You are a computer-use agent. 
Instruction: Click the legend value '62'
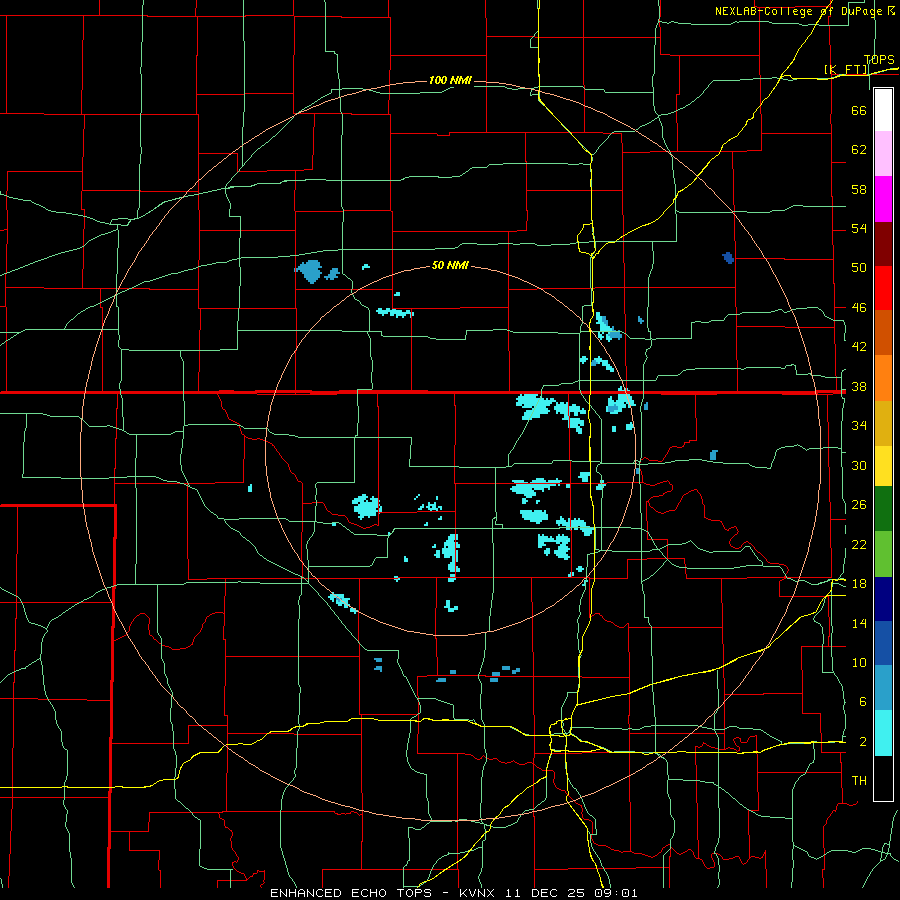pyautogui.click(x=859, y=150)
